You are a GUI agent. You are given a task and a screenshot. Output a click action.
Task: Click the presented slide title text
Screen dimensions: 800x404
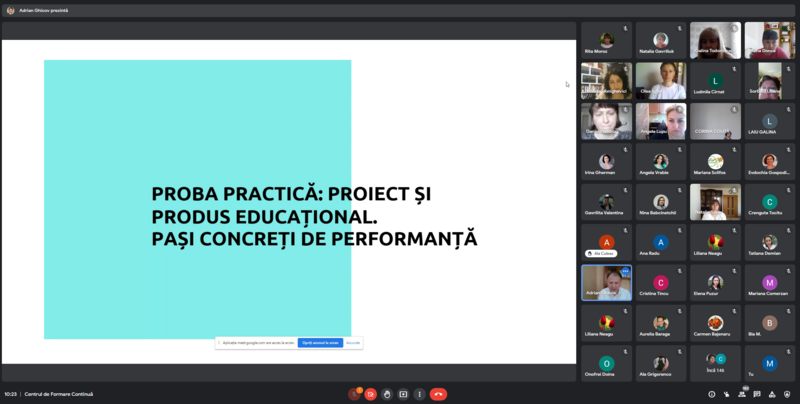click(314, 216)
